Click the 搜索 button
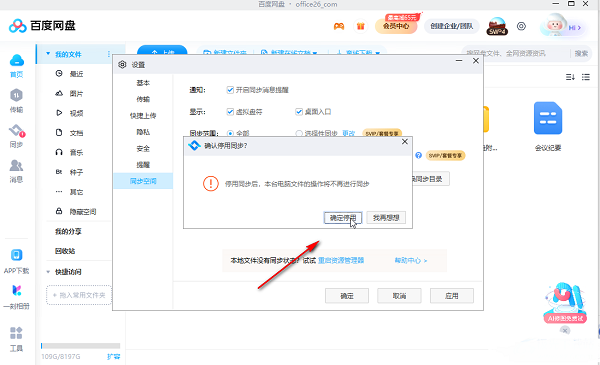Image resolution: width=600 pixels, height=365 pixels. 581,54
